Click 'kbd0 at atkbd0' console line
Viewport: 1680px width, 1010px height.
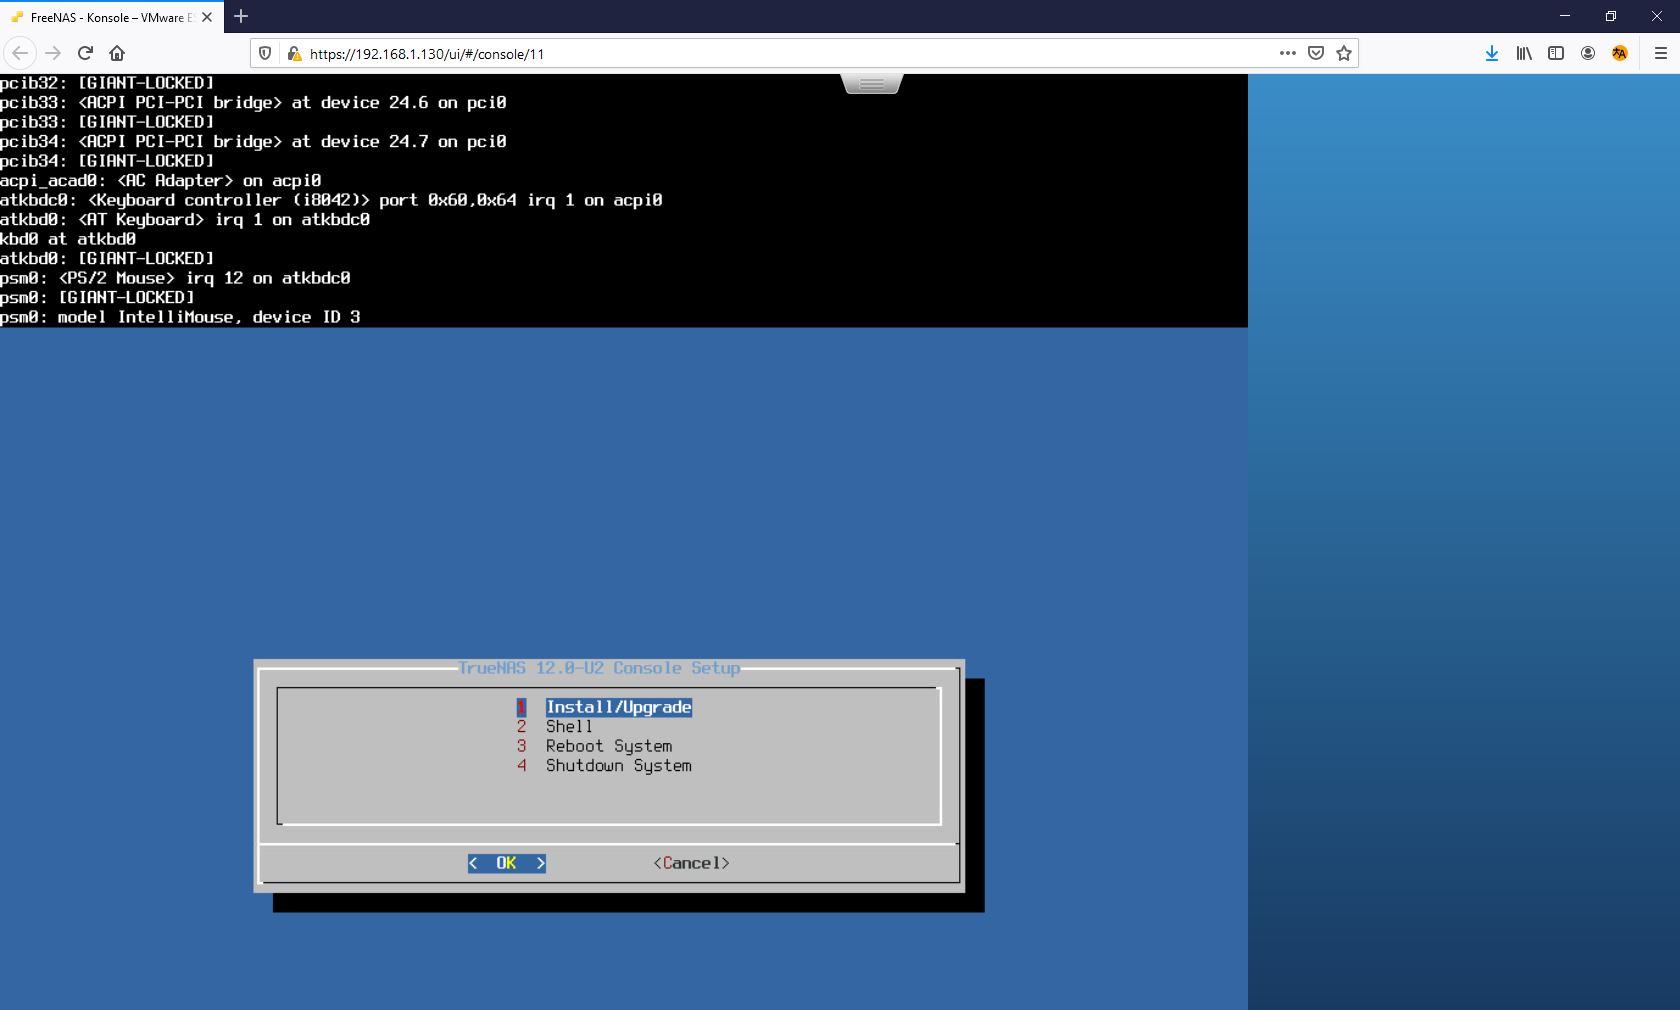pos(68,239)
